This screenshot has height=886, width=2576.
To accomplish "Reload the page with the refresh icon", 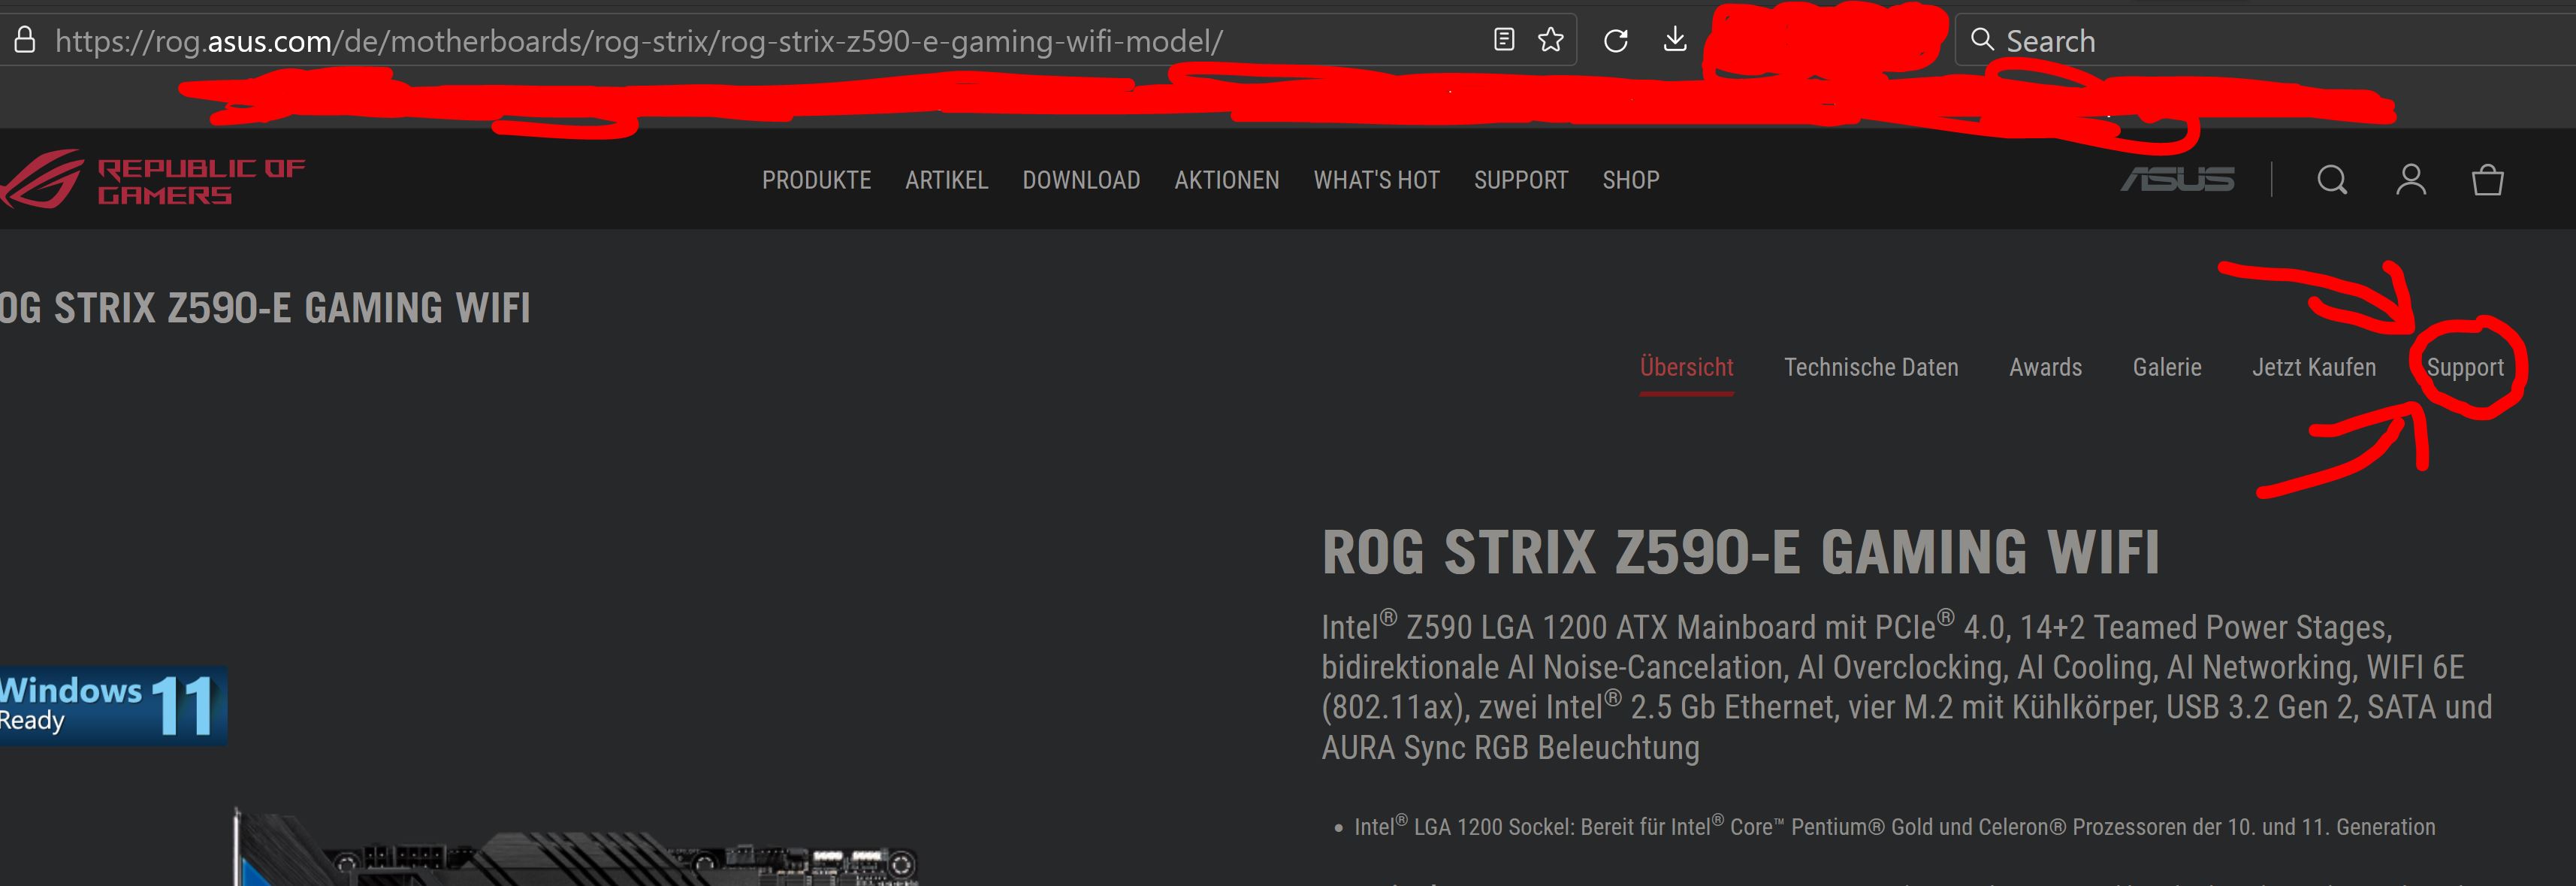I will [x=1616, y=41].
